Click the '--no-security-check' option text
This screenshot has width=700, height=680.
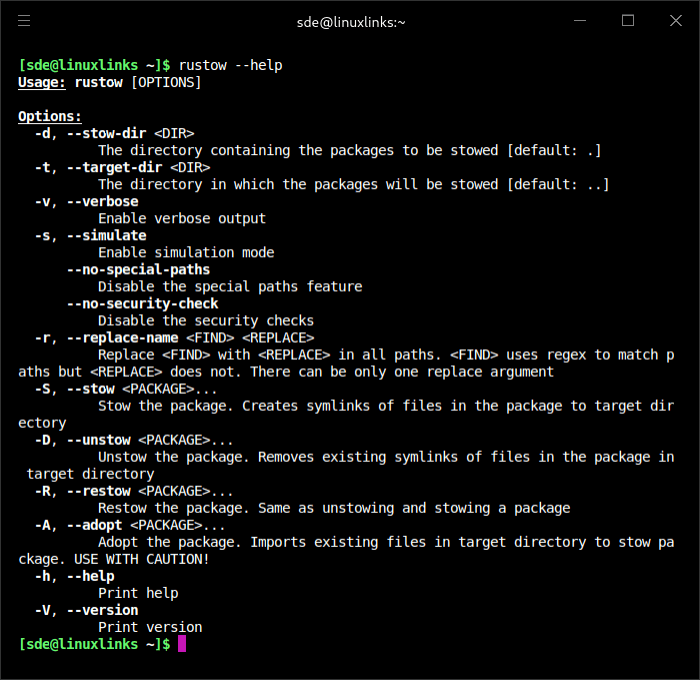pyautogui.click(x=142, y=303)
